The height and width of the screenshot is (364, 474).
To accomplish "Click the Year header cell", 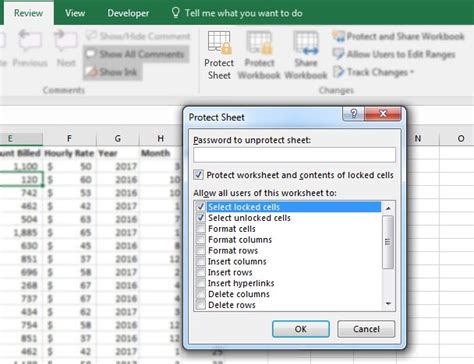I will click(117, 153).
